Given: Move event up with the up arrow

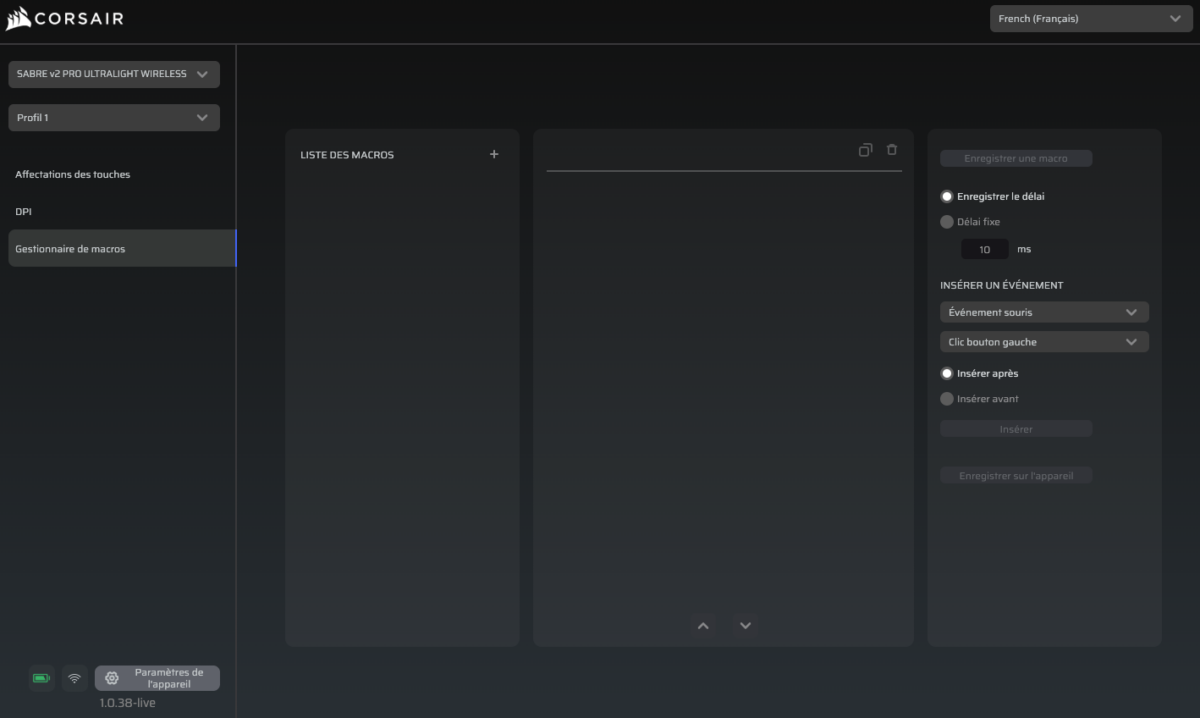Looking at the screenshot, I should [x=703, y=626].
